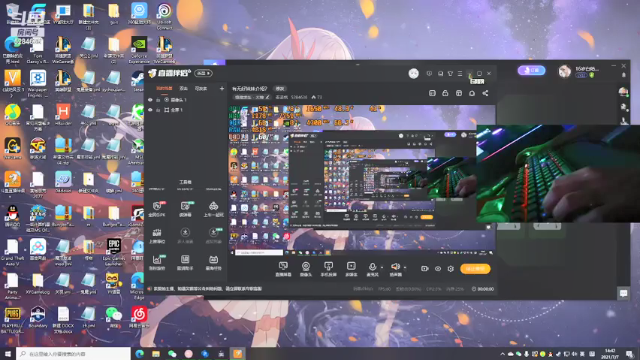
Task: Click the orange start streaming button
Action: [x=475, y=269]
